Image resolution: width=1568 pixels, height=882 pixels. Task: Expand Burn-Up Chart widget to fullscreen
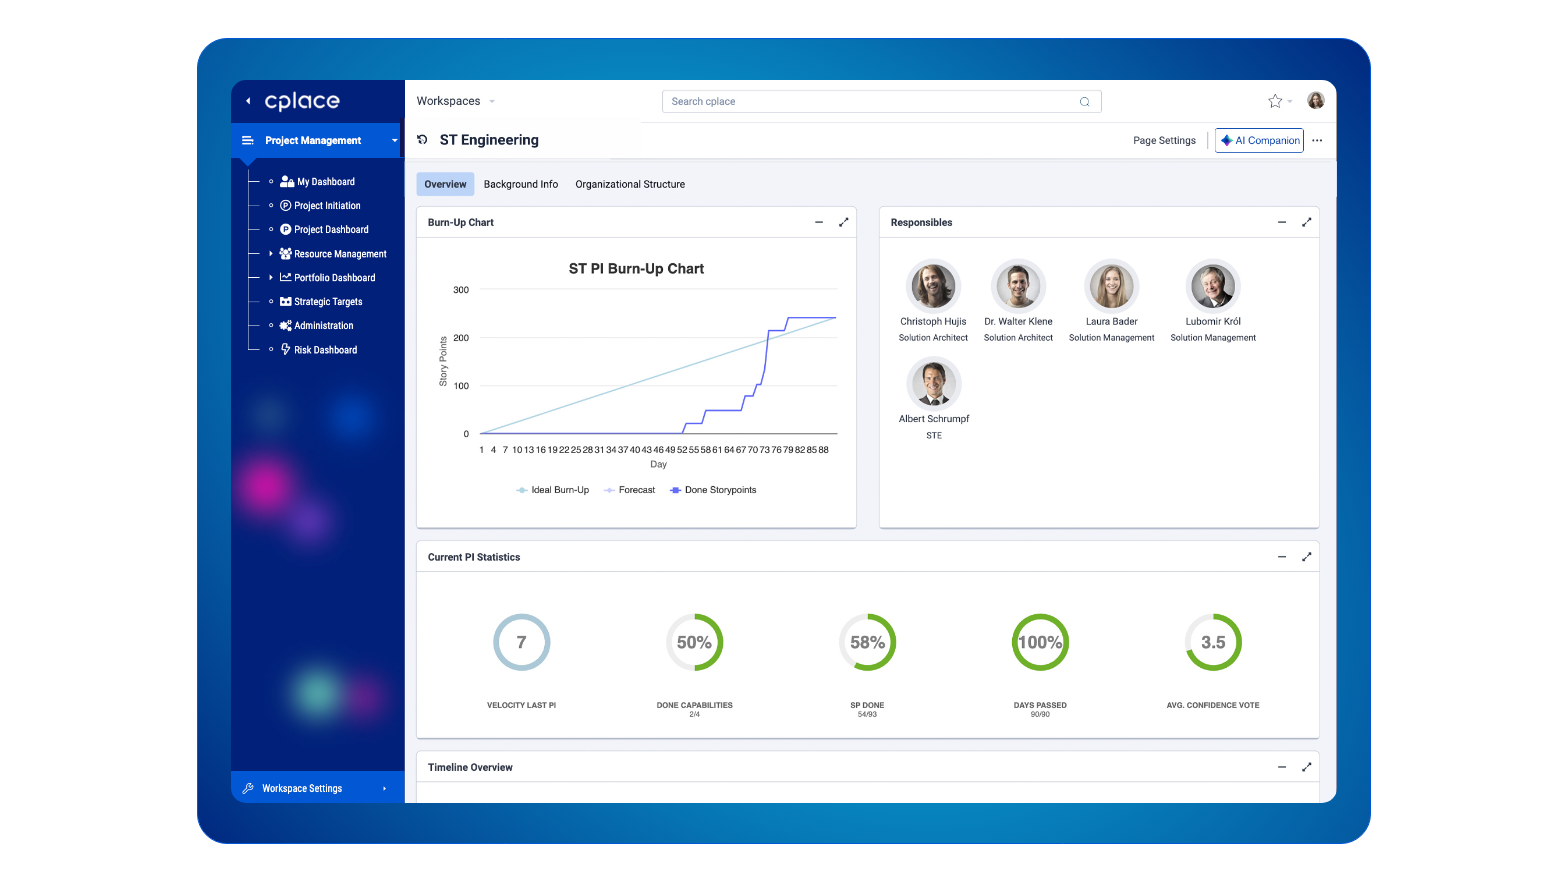click(843, 223)
